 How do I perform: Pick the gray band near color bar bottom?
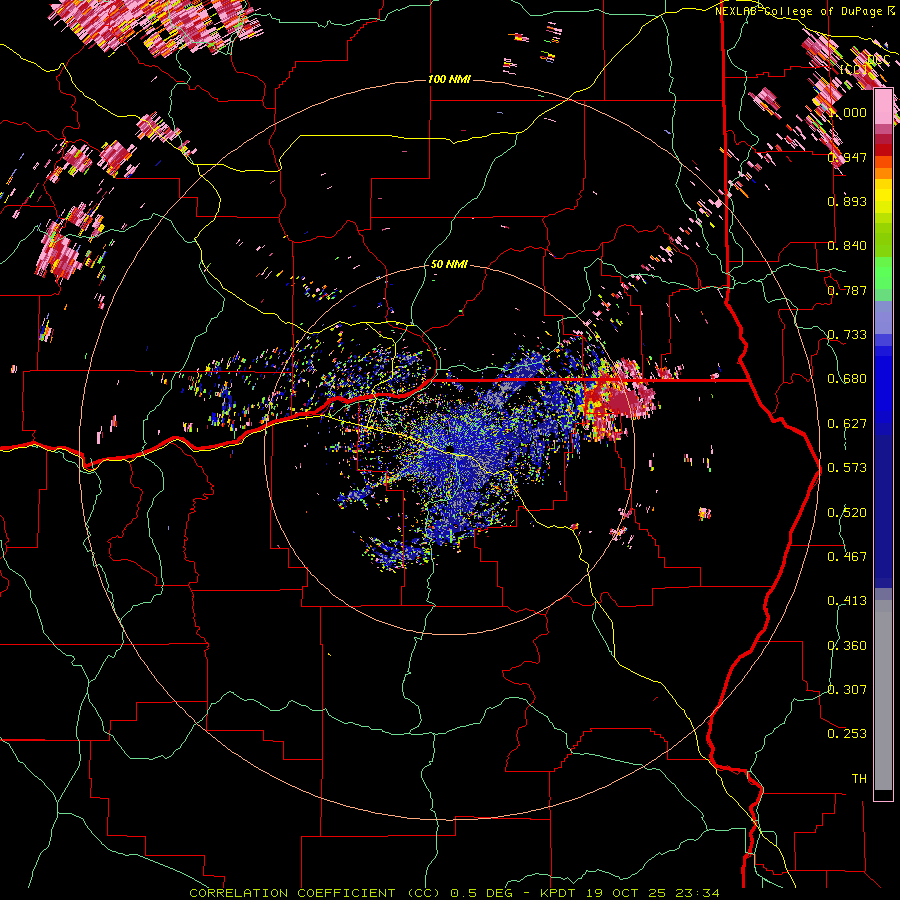click(883, 695)
